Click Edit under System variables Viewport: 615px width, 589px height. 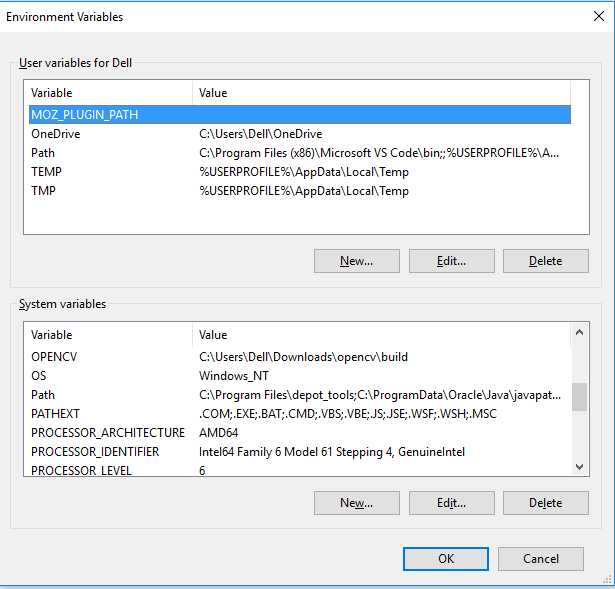point(451,503)
